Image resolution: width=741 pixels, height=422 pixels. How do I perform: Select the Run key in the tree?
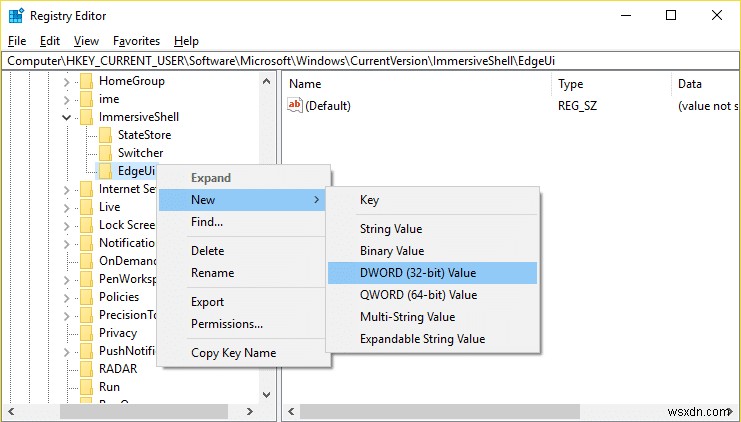[x=109, y=387]
